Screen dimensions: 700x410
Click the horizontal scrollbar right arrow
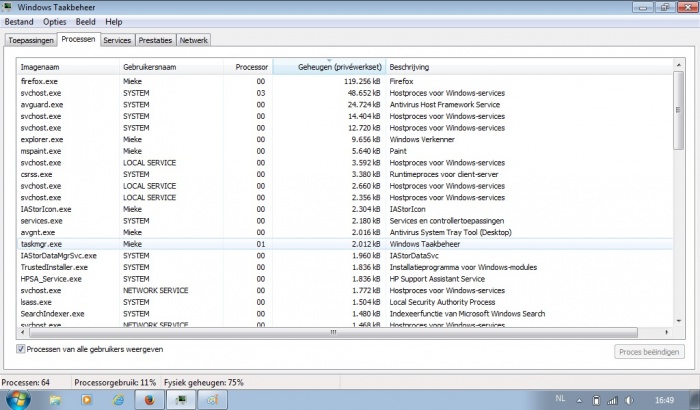pos(667,332)
